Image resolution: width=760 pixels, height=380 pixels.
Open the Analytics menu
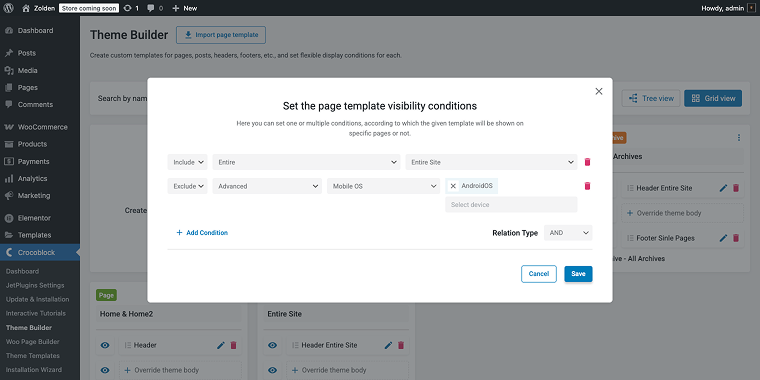point(32,178)
